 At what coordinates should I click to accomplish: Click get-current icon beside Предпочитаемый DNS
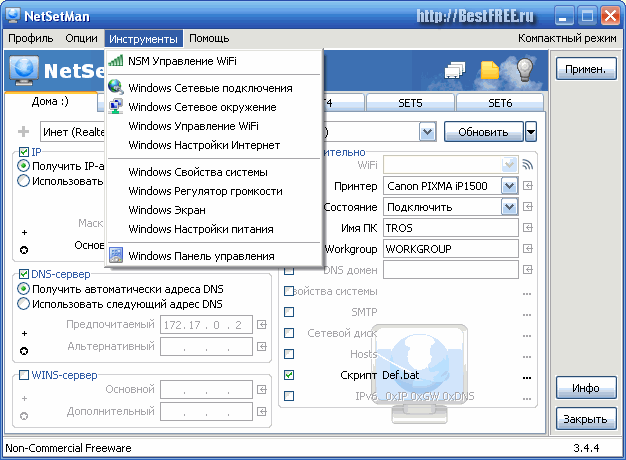tap(262, 325)
